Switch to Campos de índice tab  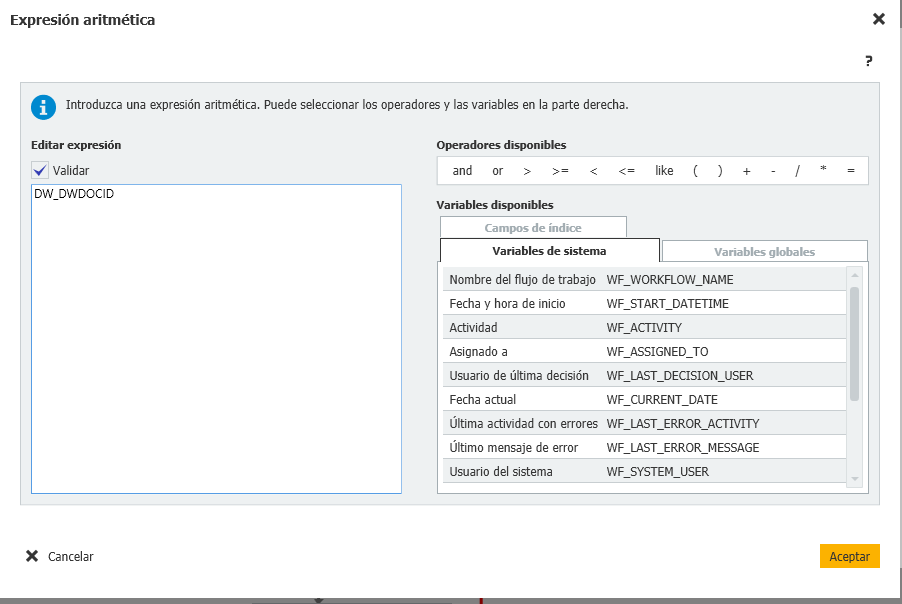click(532, 228)
